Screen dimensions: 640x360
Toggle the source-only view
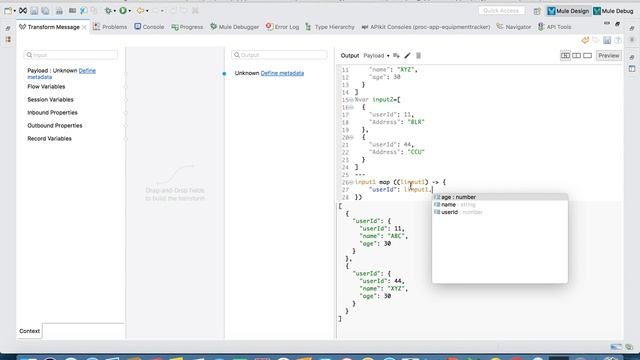point(587,56)
